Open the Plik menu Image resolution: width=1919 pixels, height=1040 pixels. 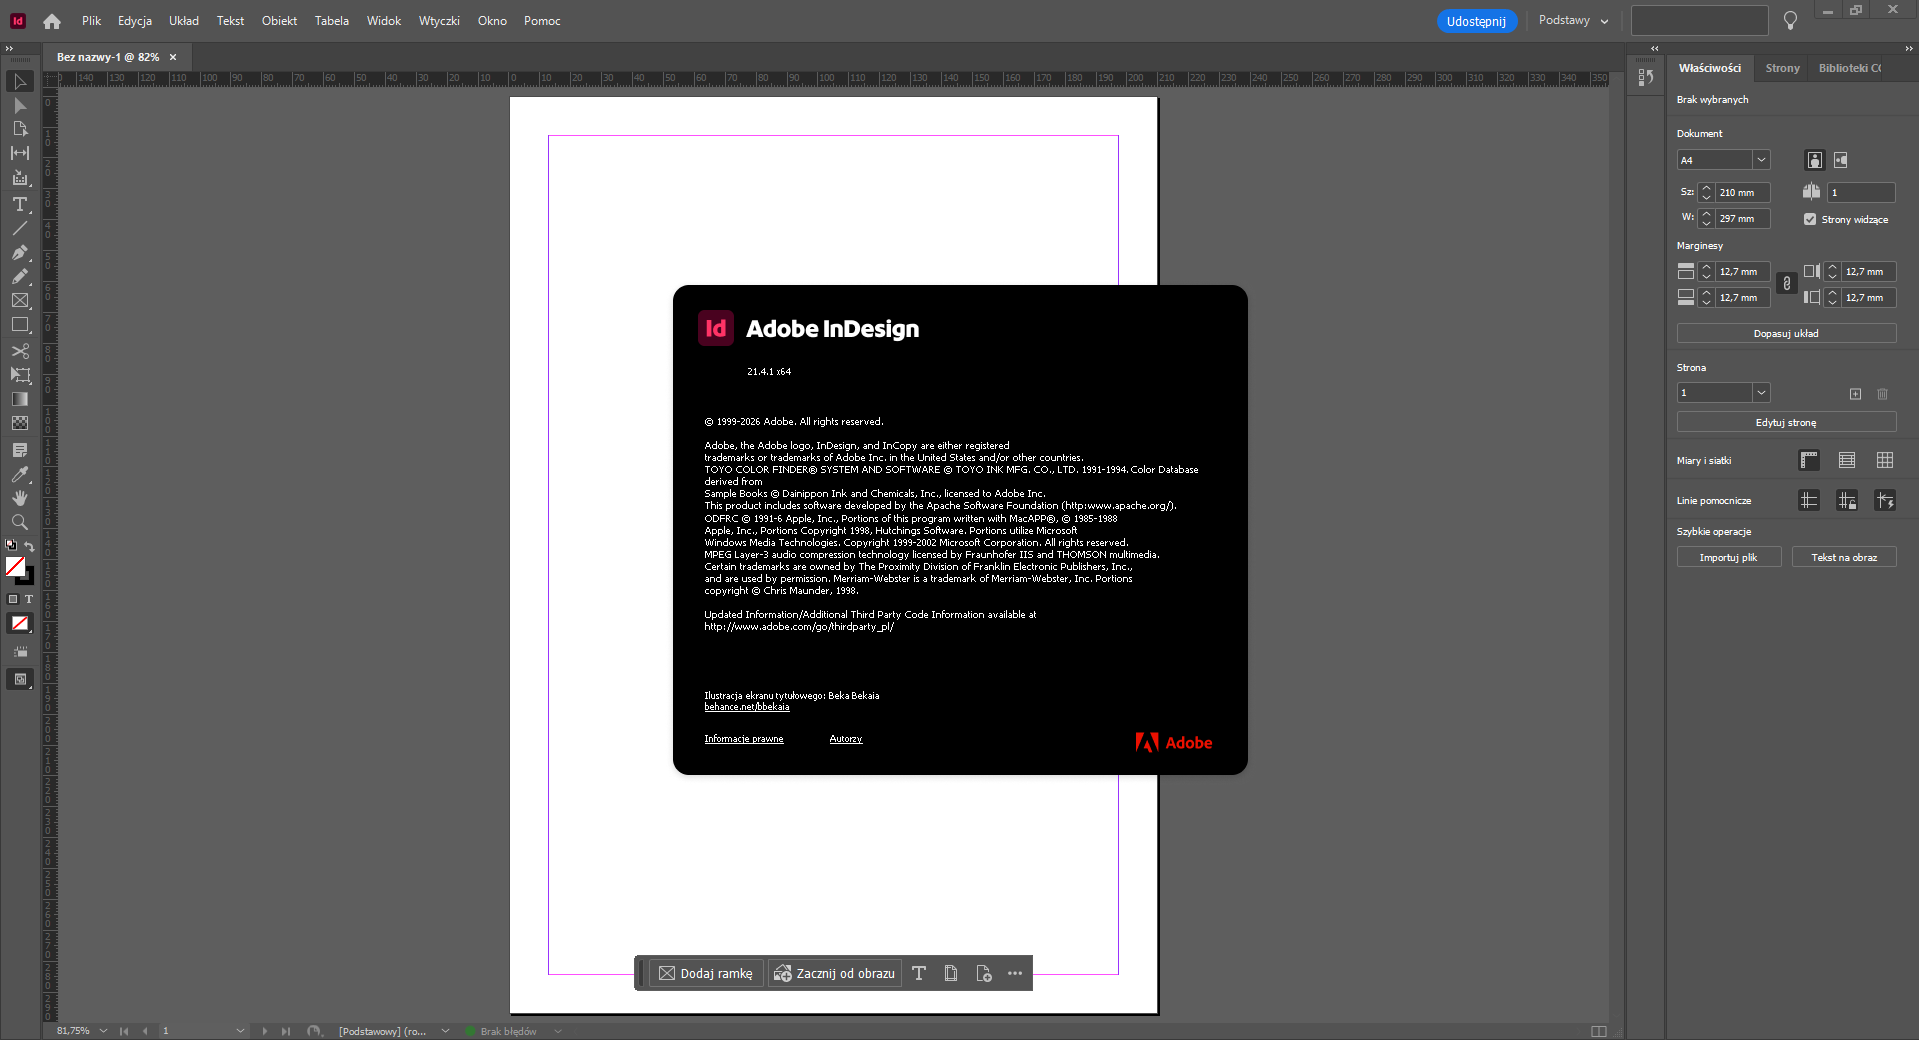pyautogui.click(x=91, y=21)
